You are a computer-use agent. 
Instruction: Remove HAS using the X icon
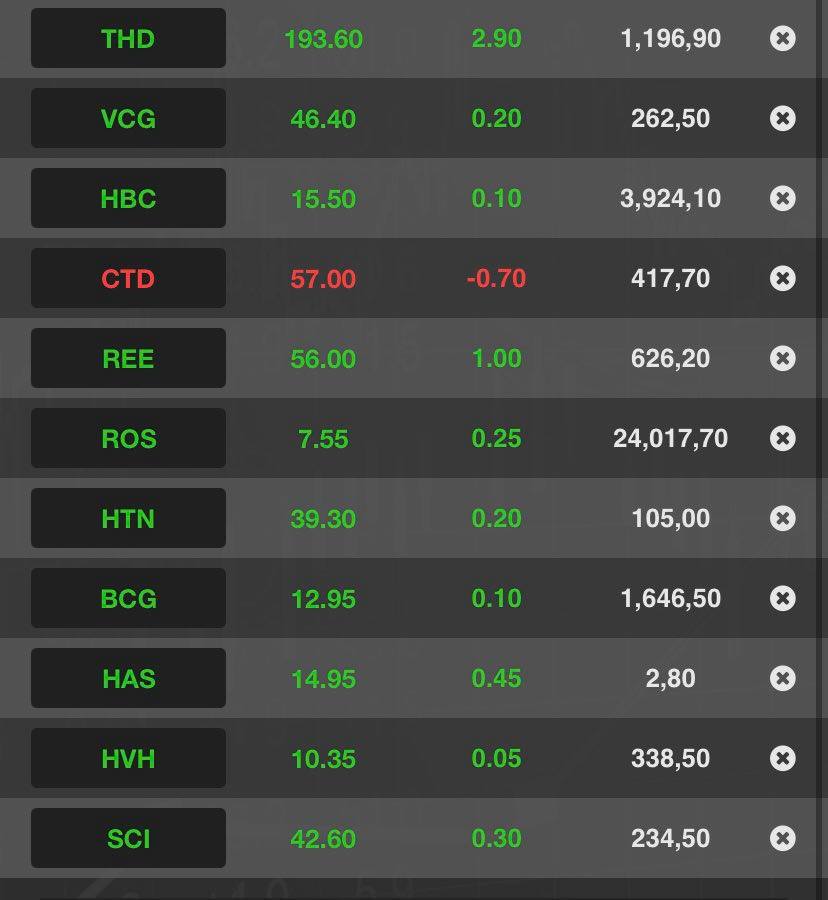pos(783,678)
